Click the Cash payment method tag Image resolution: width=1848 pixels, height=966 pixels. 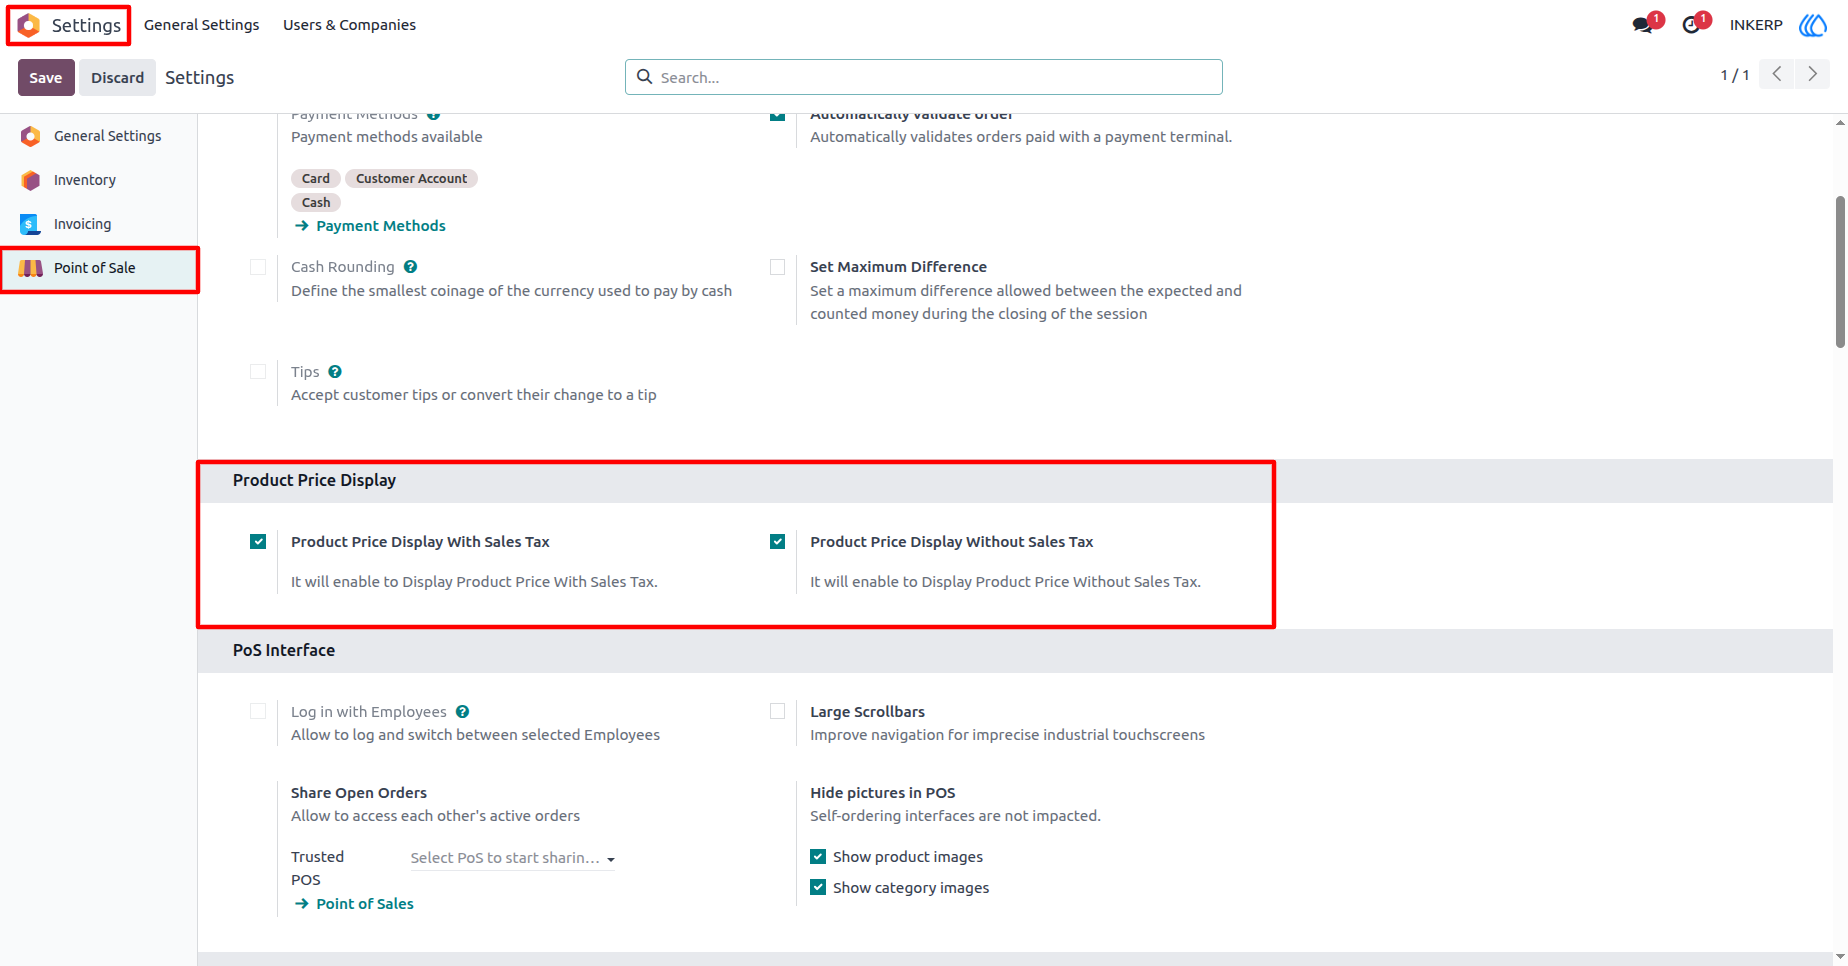316,202
